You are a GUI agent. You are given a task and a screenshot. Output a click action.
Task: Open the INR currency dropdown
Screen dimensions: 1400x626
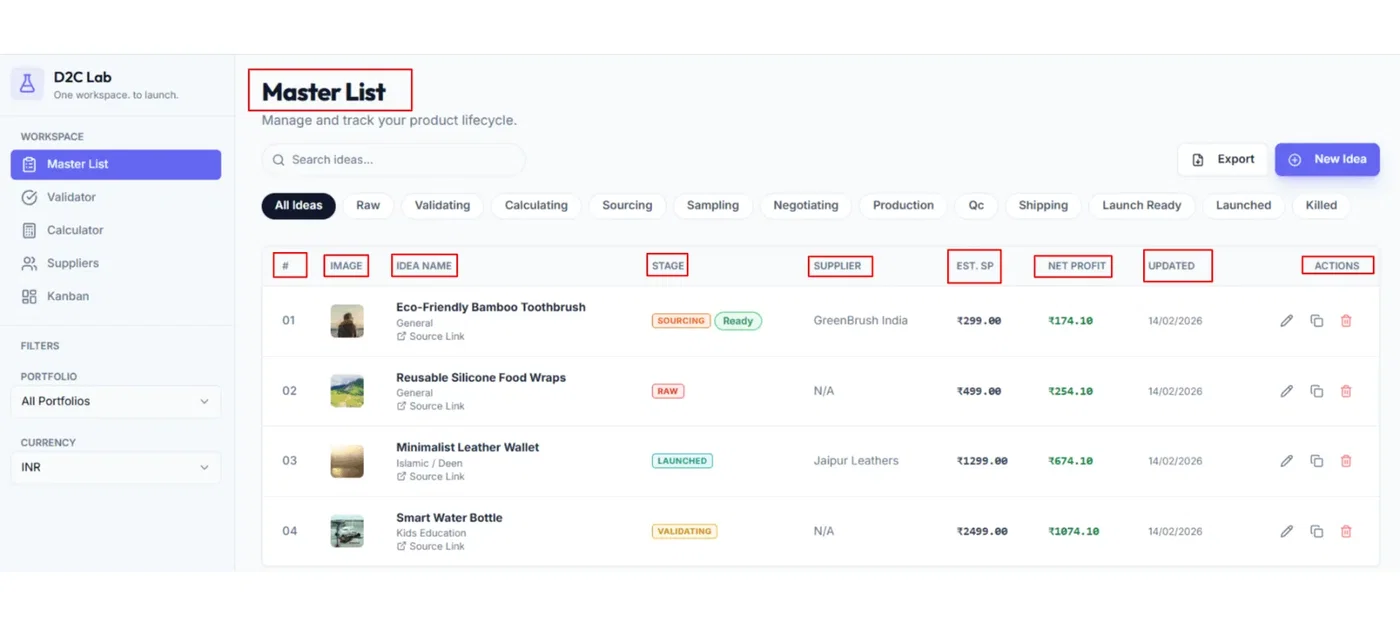(x=116, y=467)
